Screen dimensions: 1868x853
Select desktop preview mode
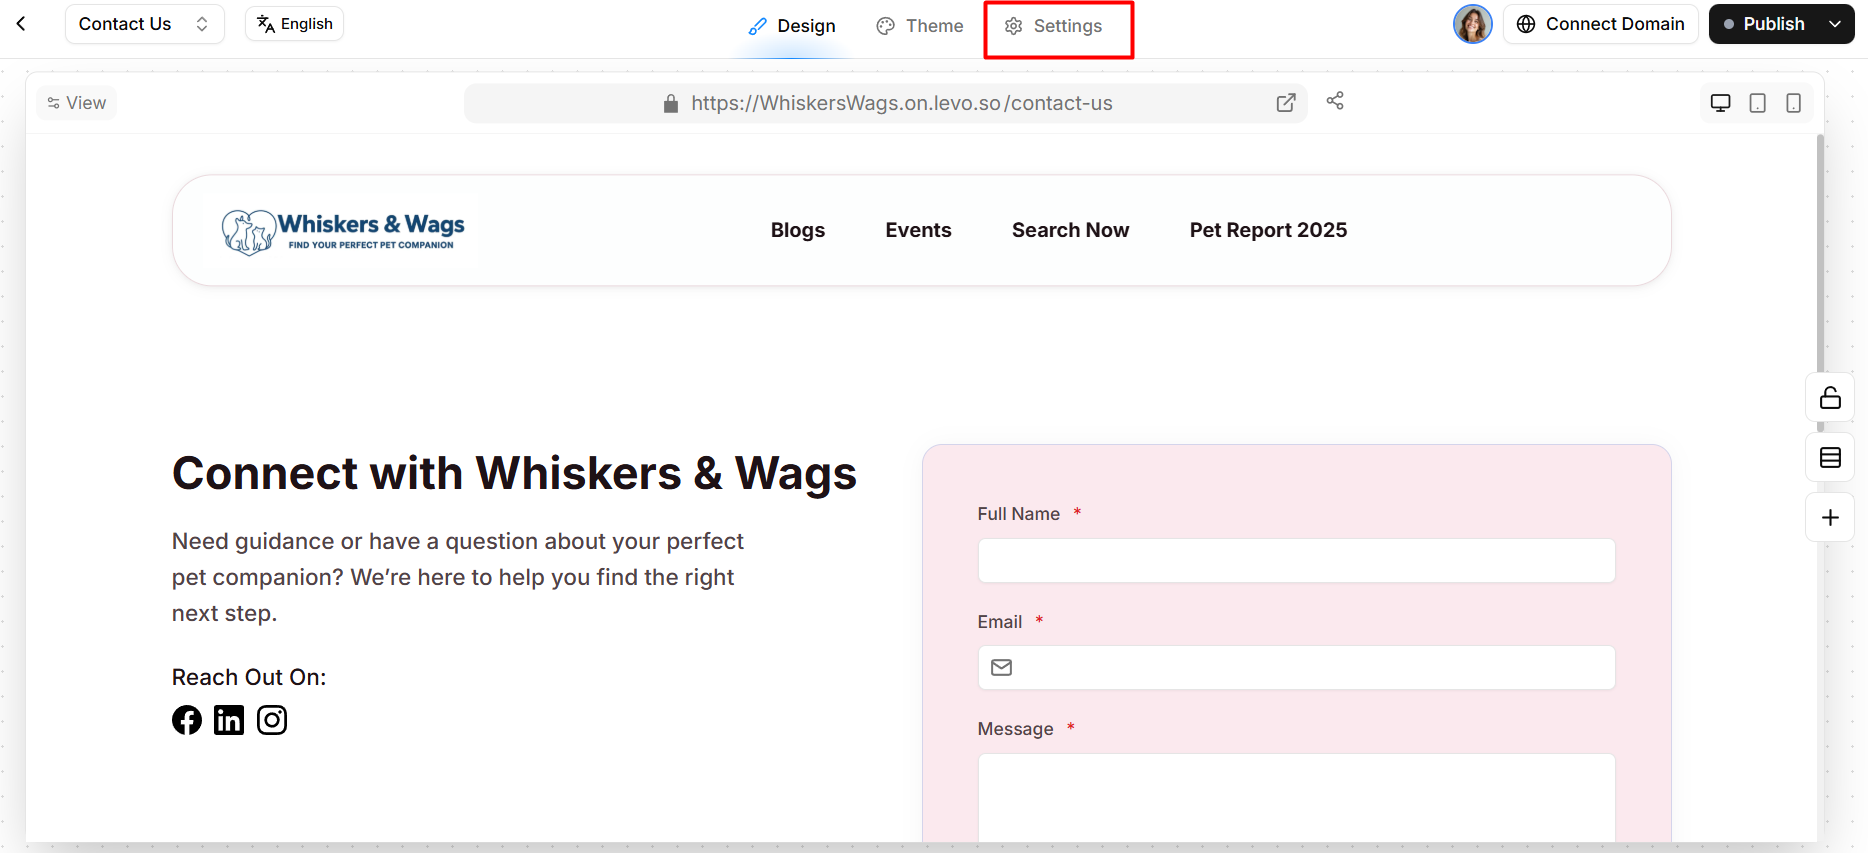(1720, 103)
